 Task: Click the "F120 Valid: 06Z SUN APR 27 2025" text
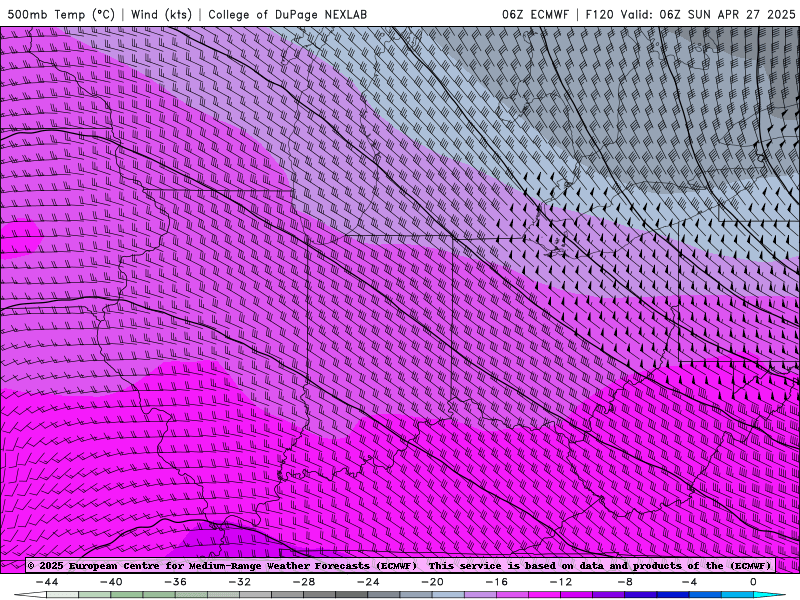point(690,15)
